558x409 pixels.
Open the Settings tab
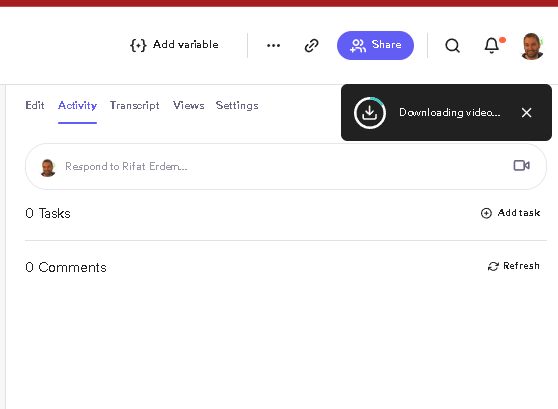237,105
